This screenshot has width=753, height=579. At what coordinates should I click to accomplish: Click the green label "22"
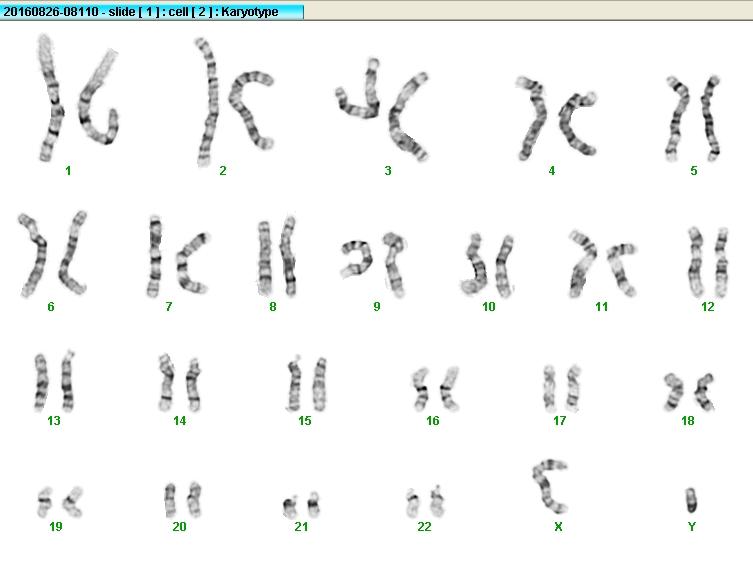click(425, 527)
